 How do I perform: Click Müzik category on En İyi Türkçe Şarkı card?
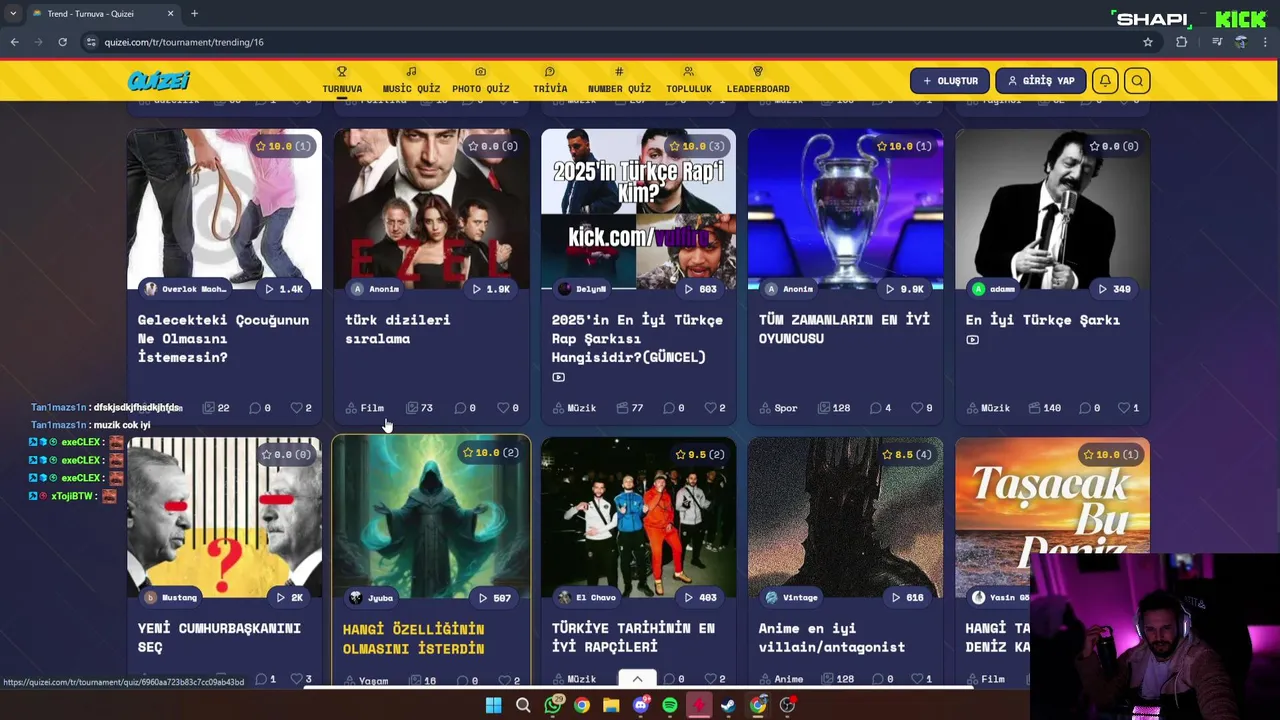point(988,408)
